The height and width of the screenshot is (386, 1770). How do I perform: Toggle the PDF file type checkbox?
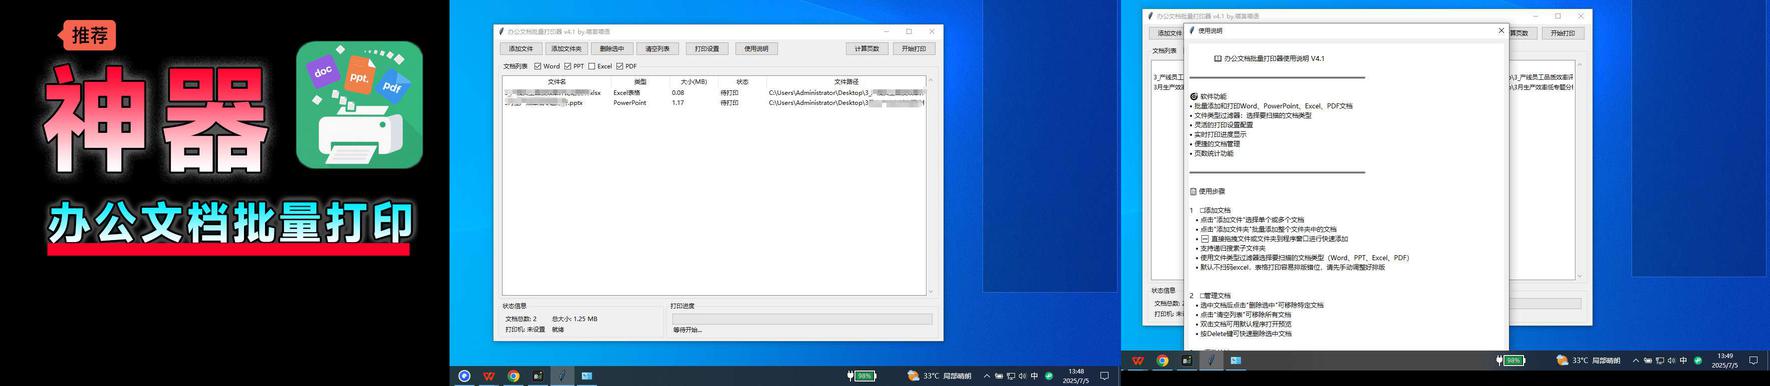coord(620,66)
